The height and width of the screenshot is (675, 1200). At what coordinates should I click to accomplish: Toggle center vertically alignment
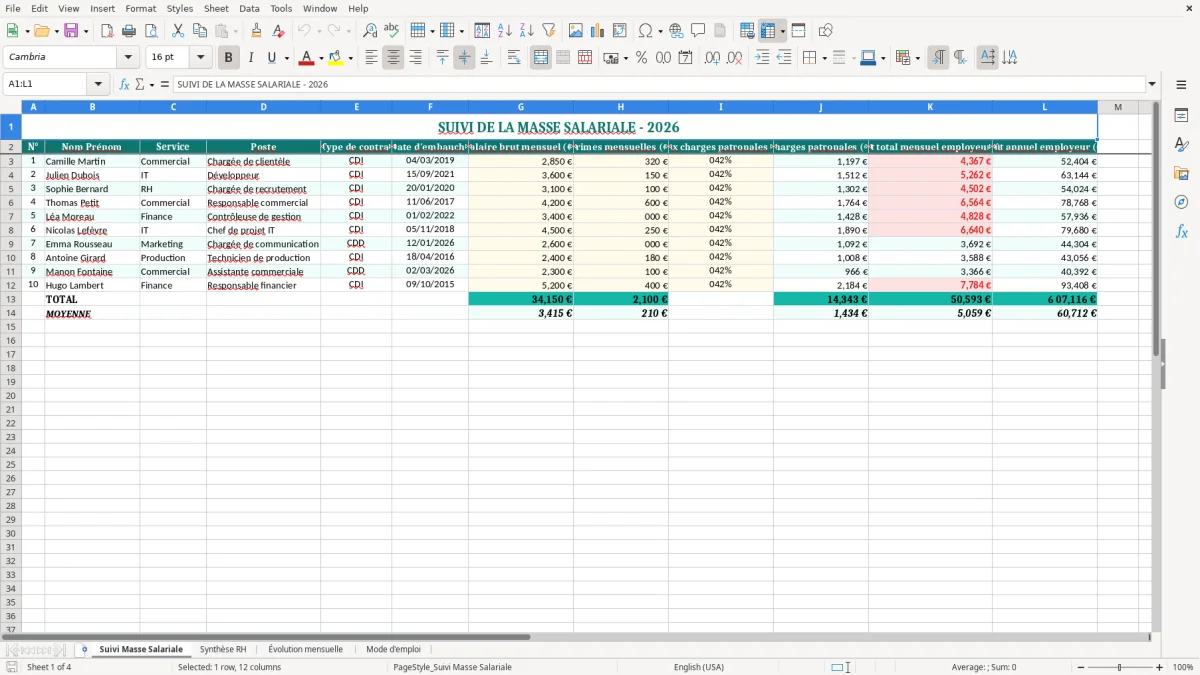click(464, 58)
